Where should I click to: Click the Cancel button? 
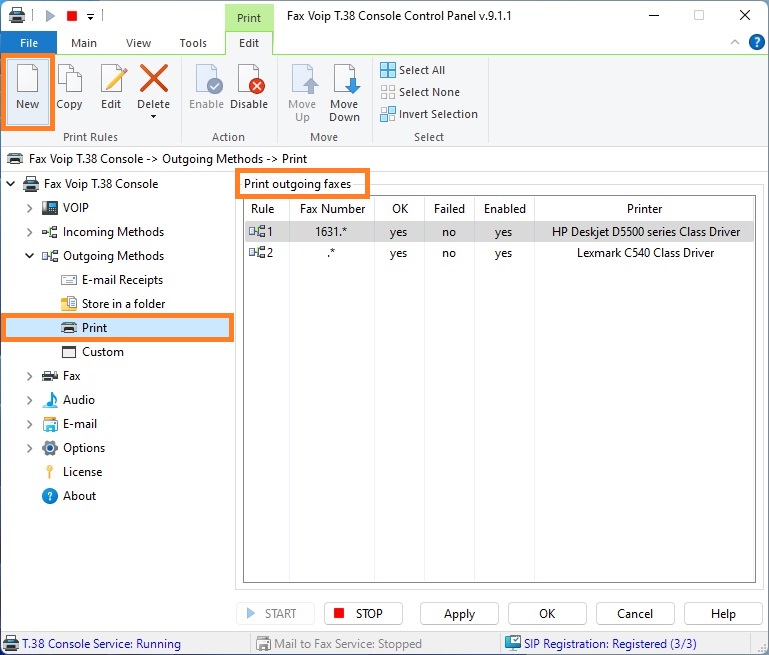(x=635, y=614)
